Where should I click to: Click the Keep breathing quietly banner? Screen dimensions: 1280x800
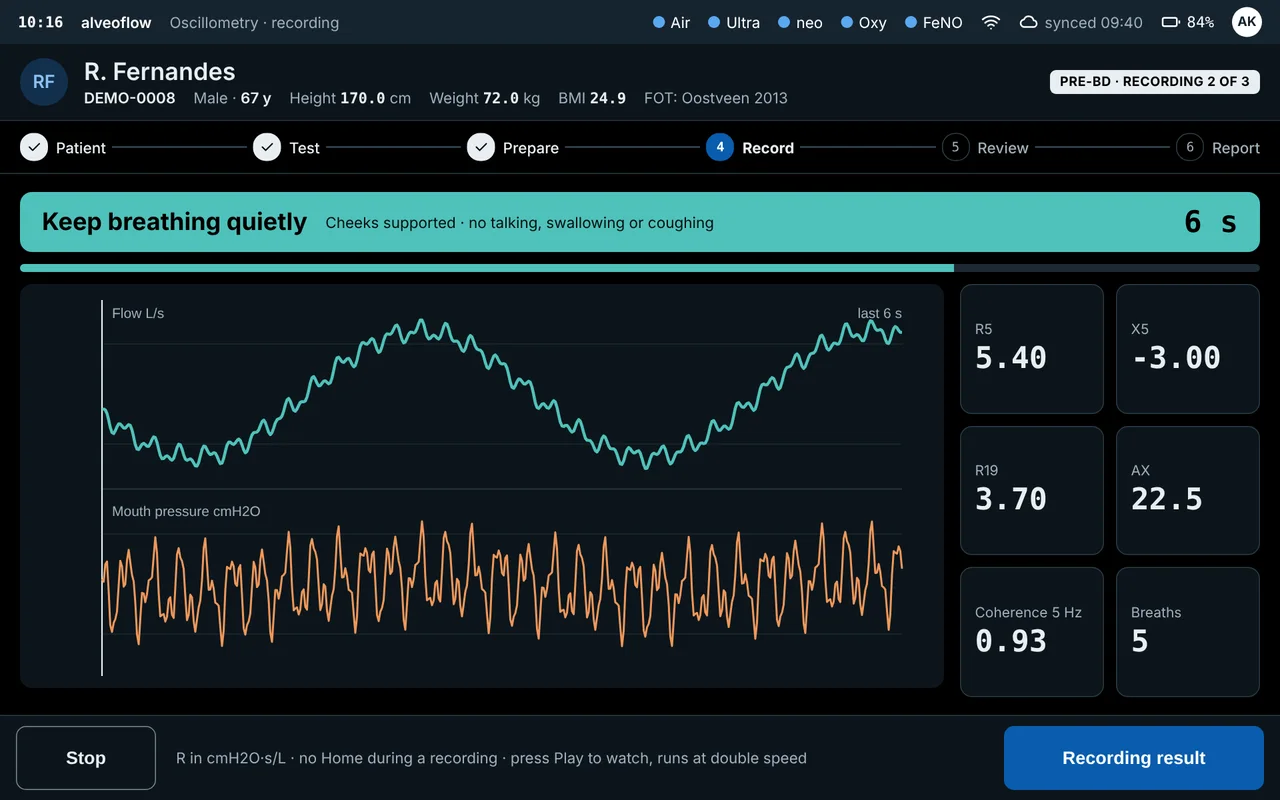[x=640, y=222]
